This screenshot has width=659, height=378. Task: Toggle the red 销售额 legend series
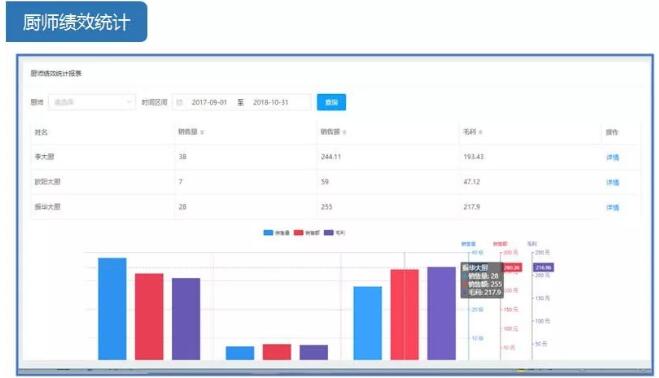pos(306,233)
